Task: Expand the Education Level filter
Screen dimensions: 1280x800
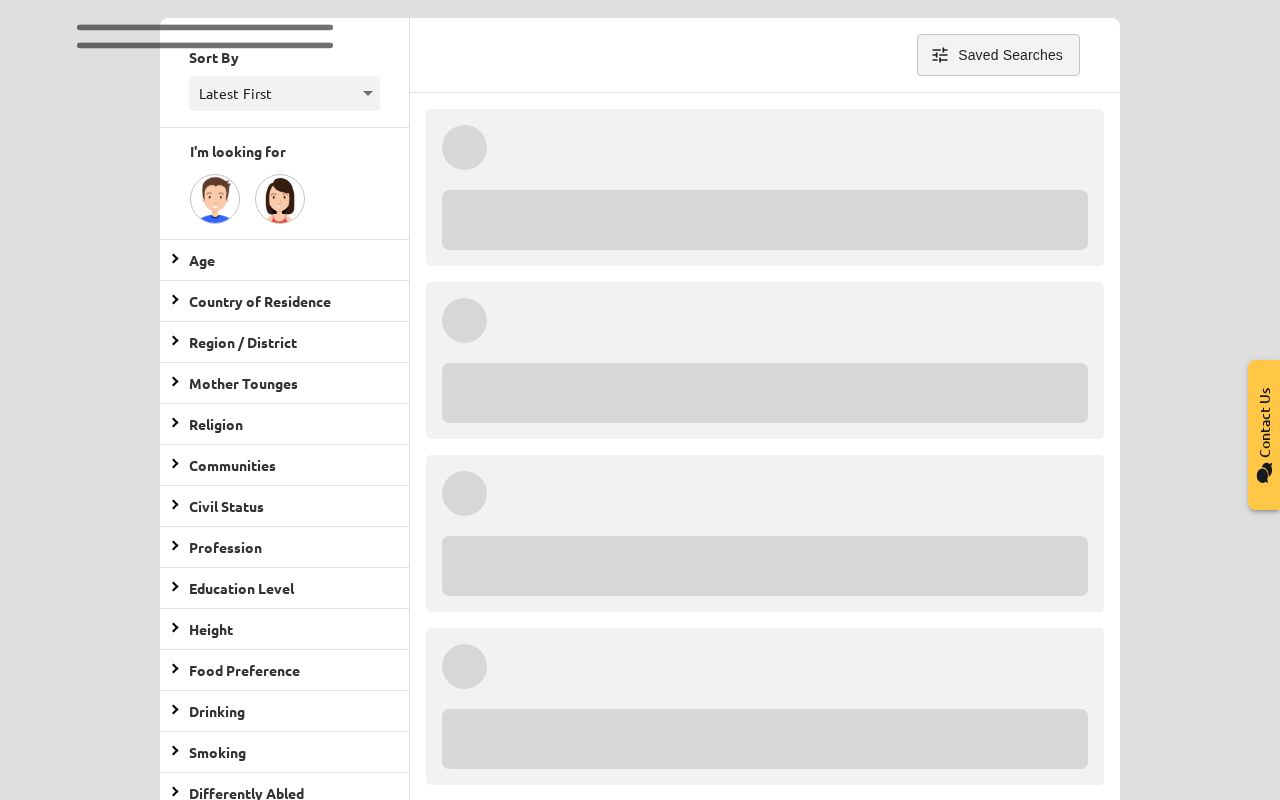Action: pos(241,588)
